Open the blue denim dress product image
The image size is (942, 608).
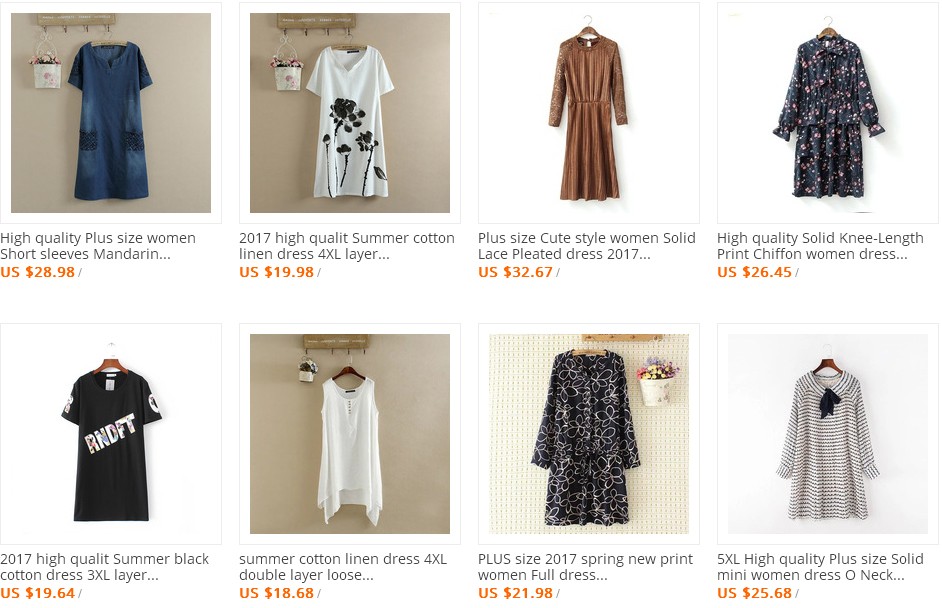coord(110,113)
